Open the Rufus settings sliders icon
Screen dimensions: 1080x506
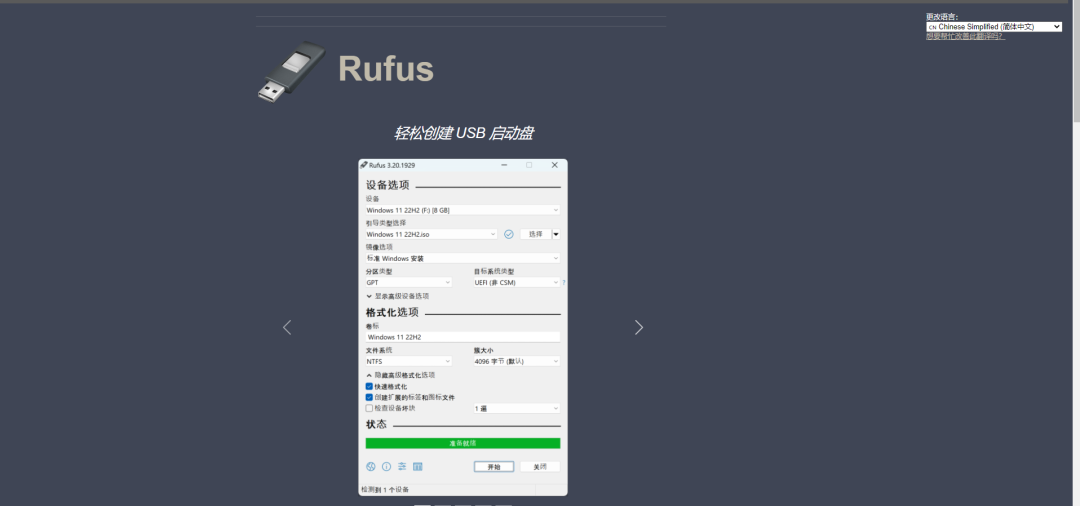[x=402, y=467]
